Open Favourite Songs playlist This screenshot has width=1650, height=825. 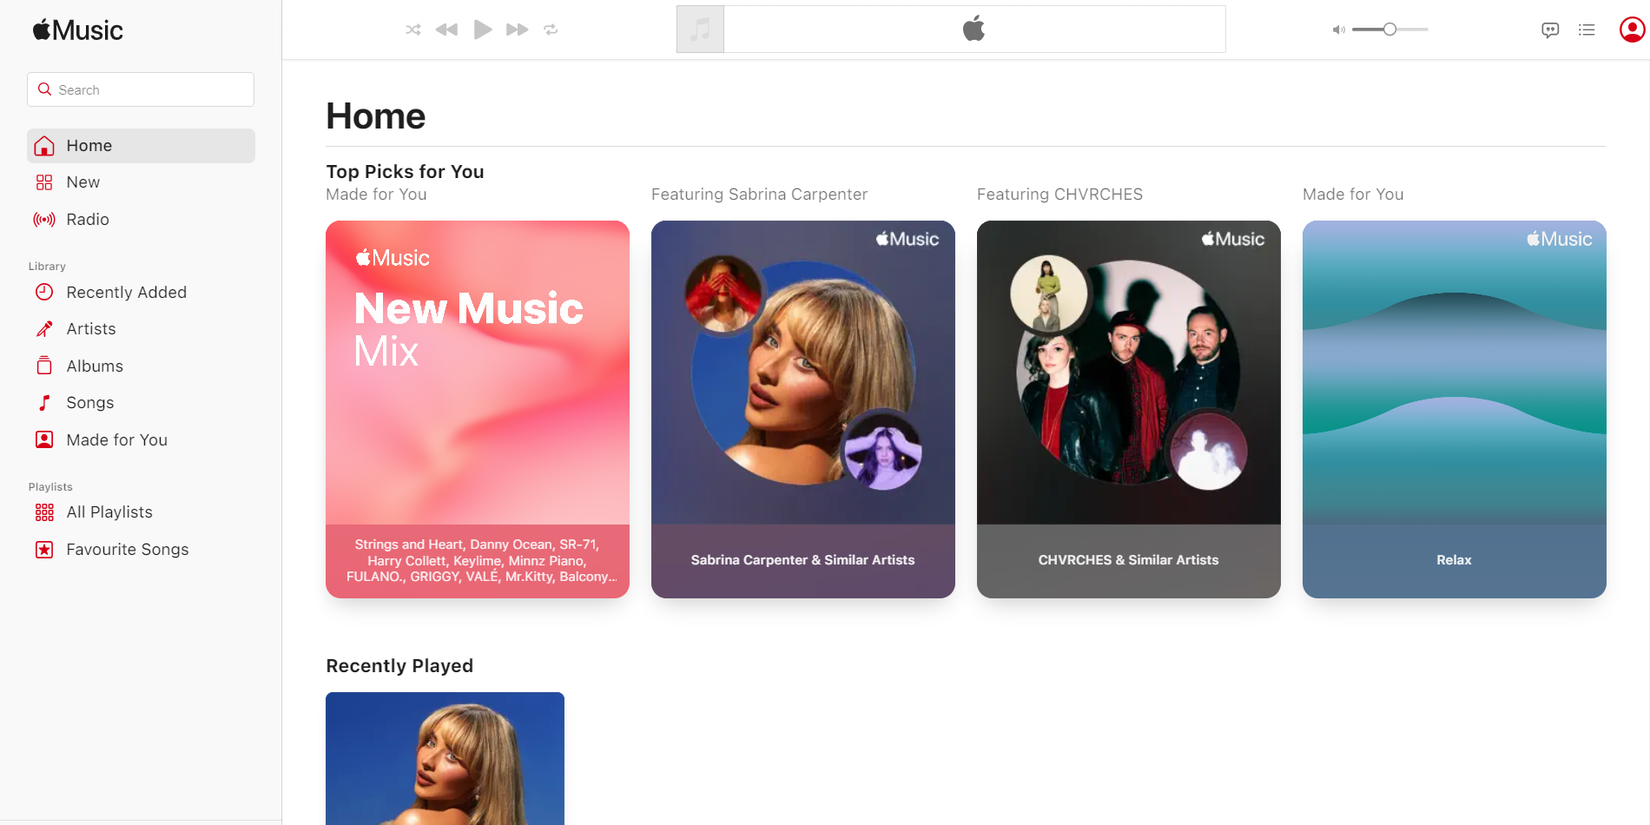141,549
